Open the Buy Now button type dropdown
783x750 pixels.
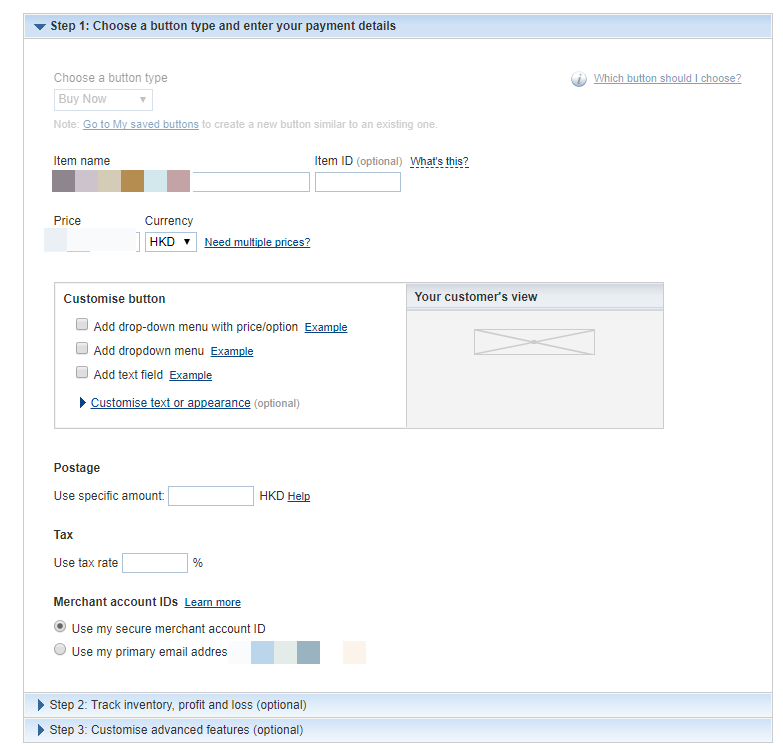[x=103, y=99]
